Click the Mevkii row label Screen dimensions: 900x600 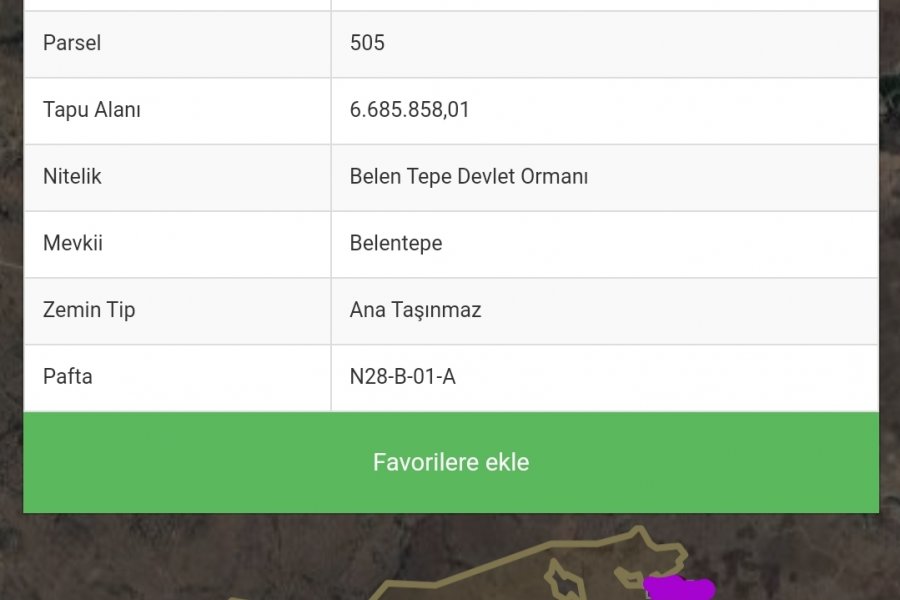tap(73, 243)
